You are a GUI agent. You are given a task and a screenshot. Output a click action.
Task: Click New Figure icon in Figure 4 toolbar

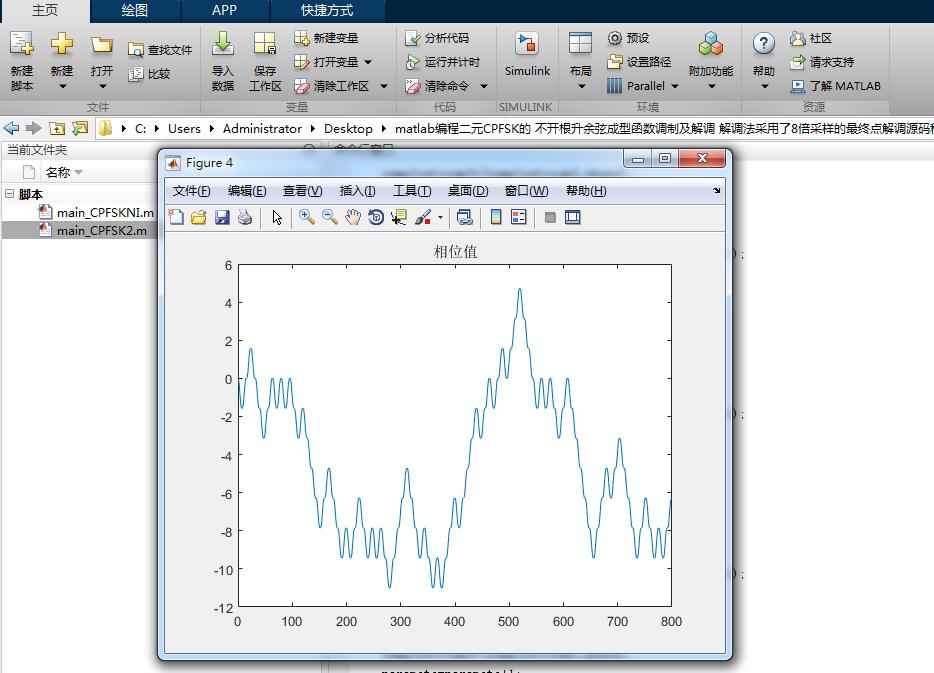(176, 217)
